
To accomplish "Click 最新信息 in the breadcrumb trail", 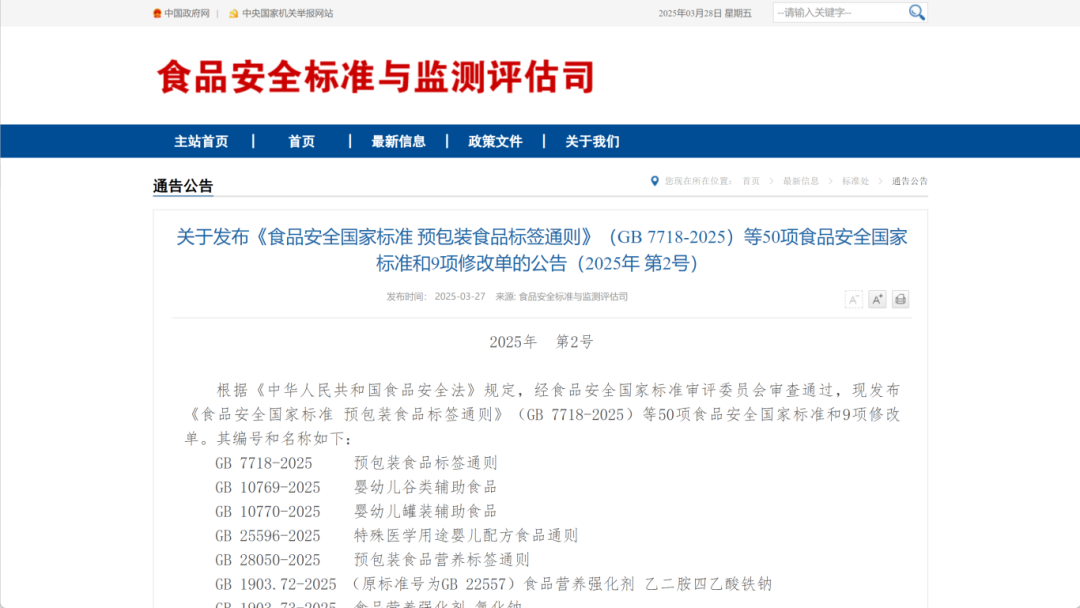I will (x=803, y=181).
